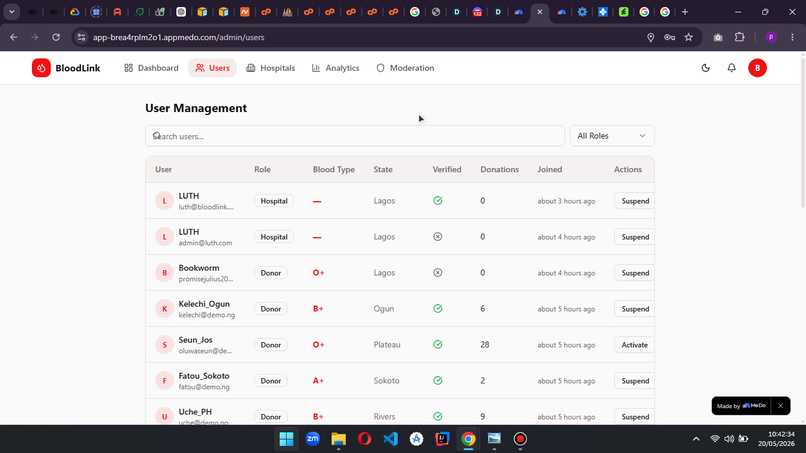
Task: Open notifications bell icon
Action: [731, 68]
